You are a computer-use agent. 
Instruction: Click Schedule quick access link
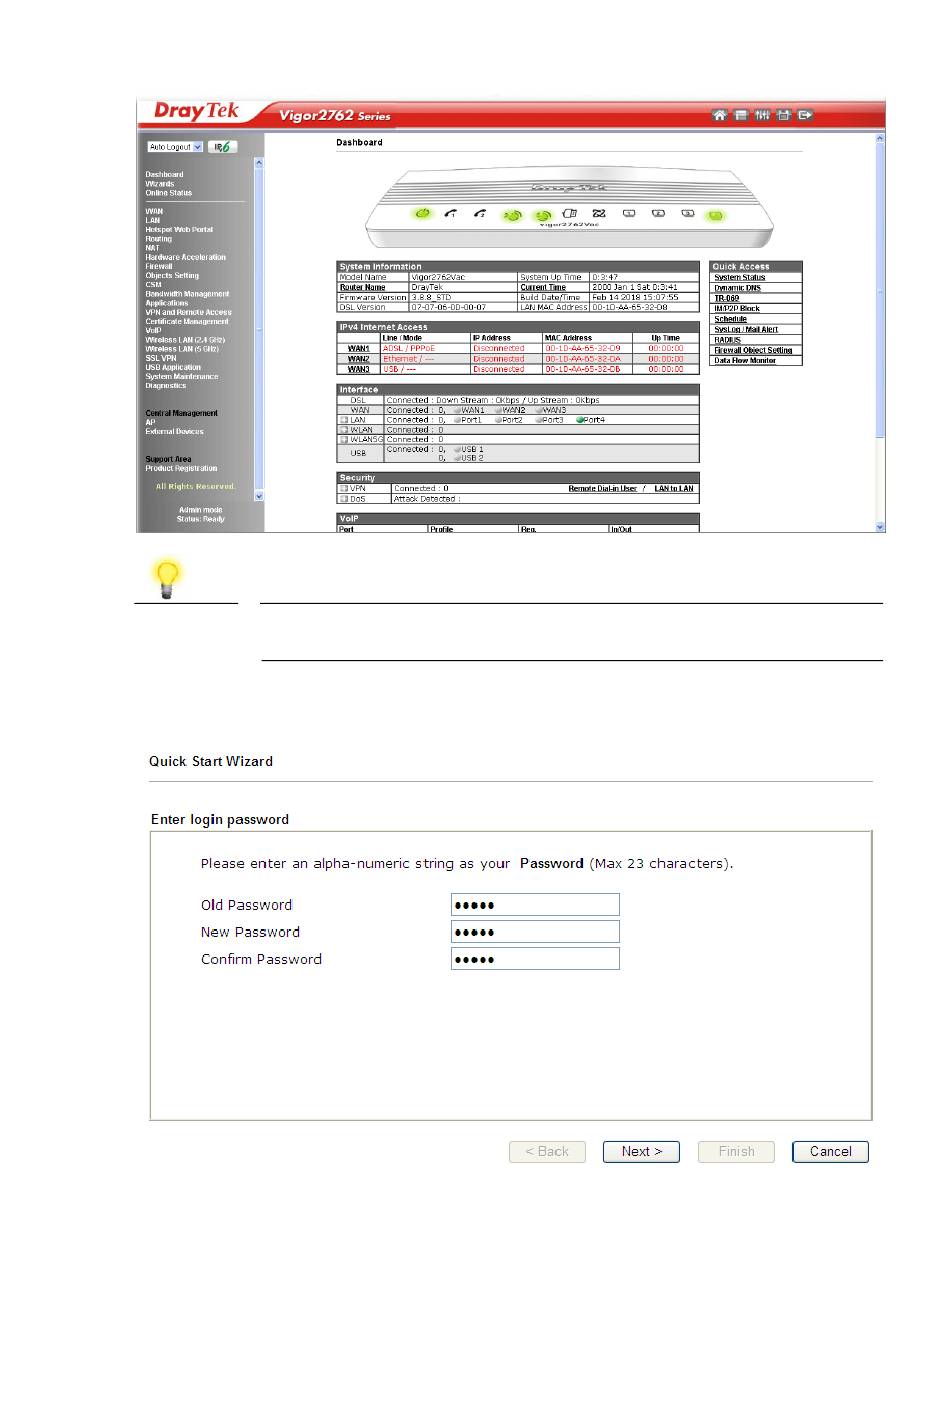[730, 319]
